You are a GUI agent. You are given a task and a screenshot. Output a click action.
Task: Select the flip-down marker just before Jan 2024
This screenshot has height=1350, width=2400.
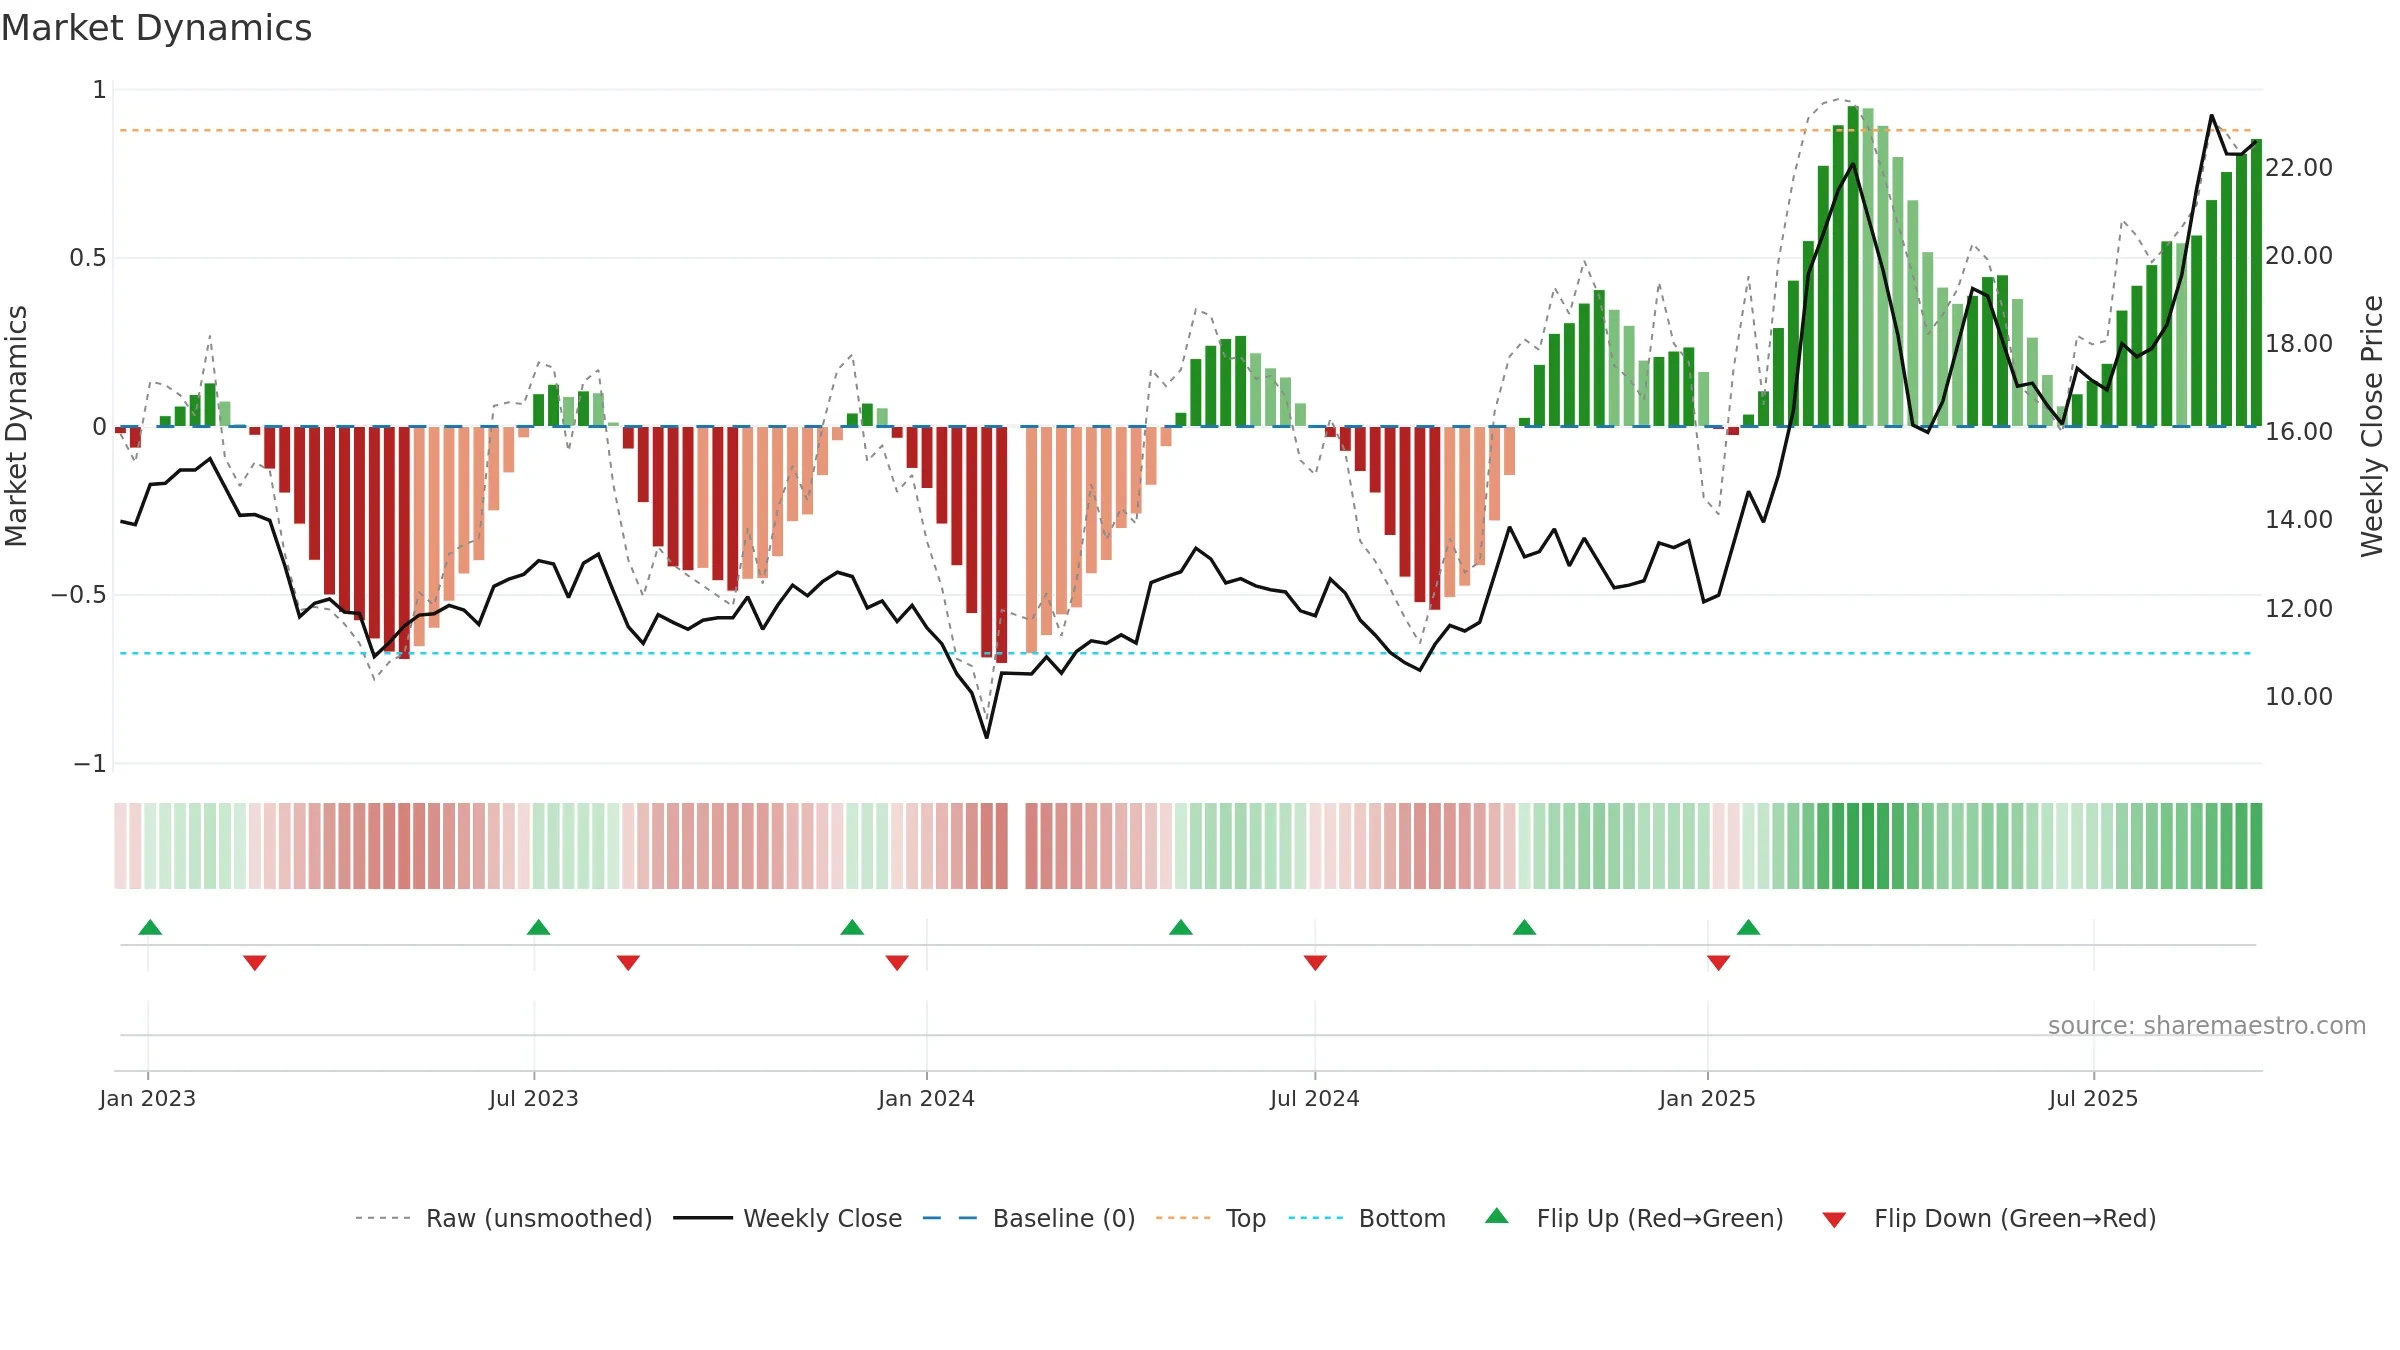coord(897,963)
